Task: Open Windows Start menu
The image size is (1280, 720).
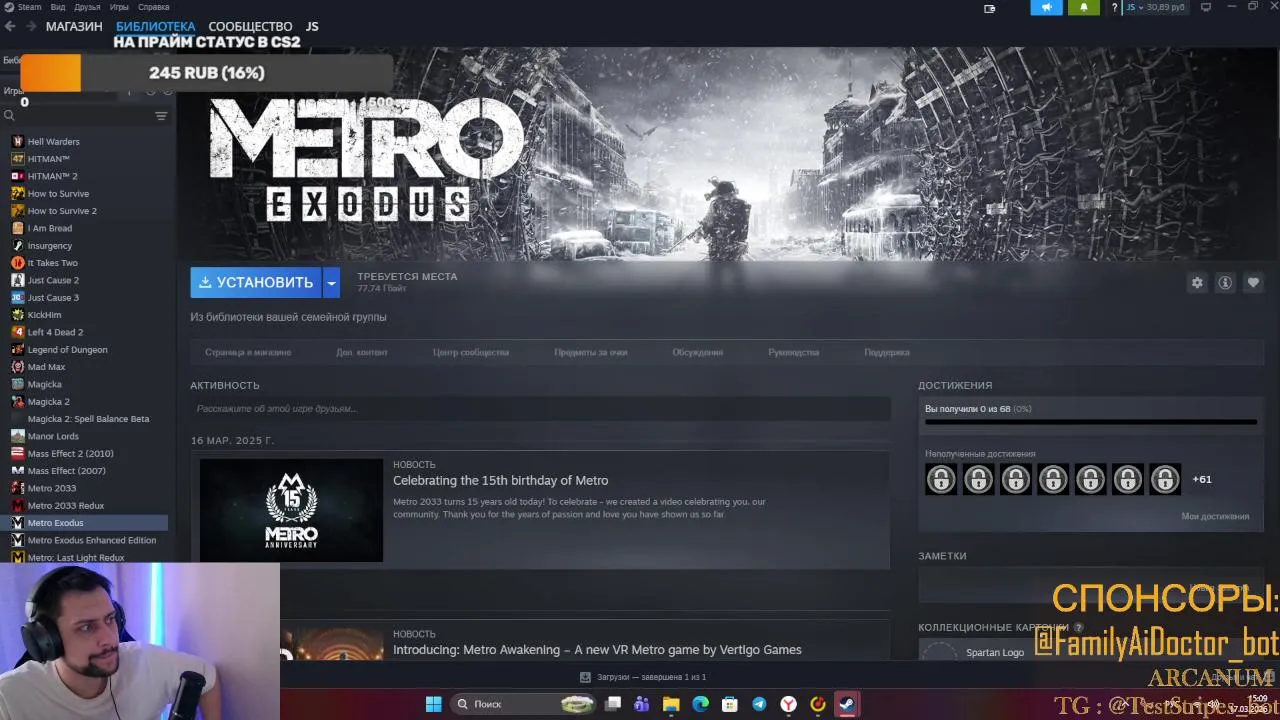Action: pyautogui.click(x=433, y=704)
